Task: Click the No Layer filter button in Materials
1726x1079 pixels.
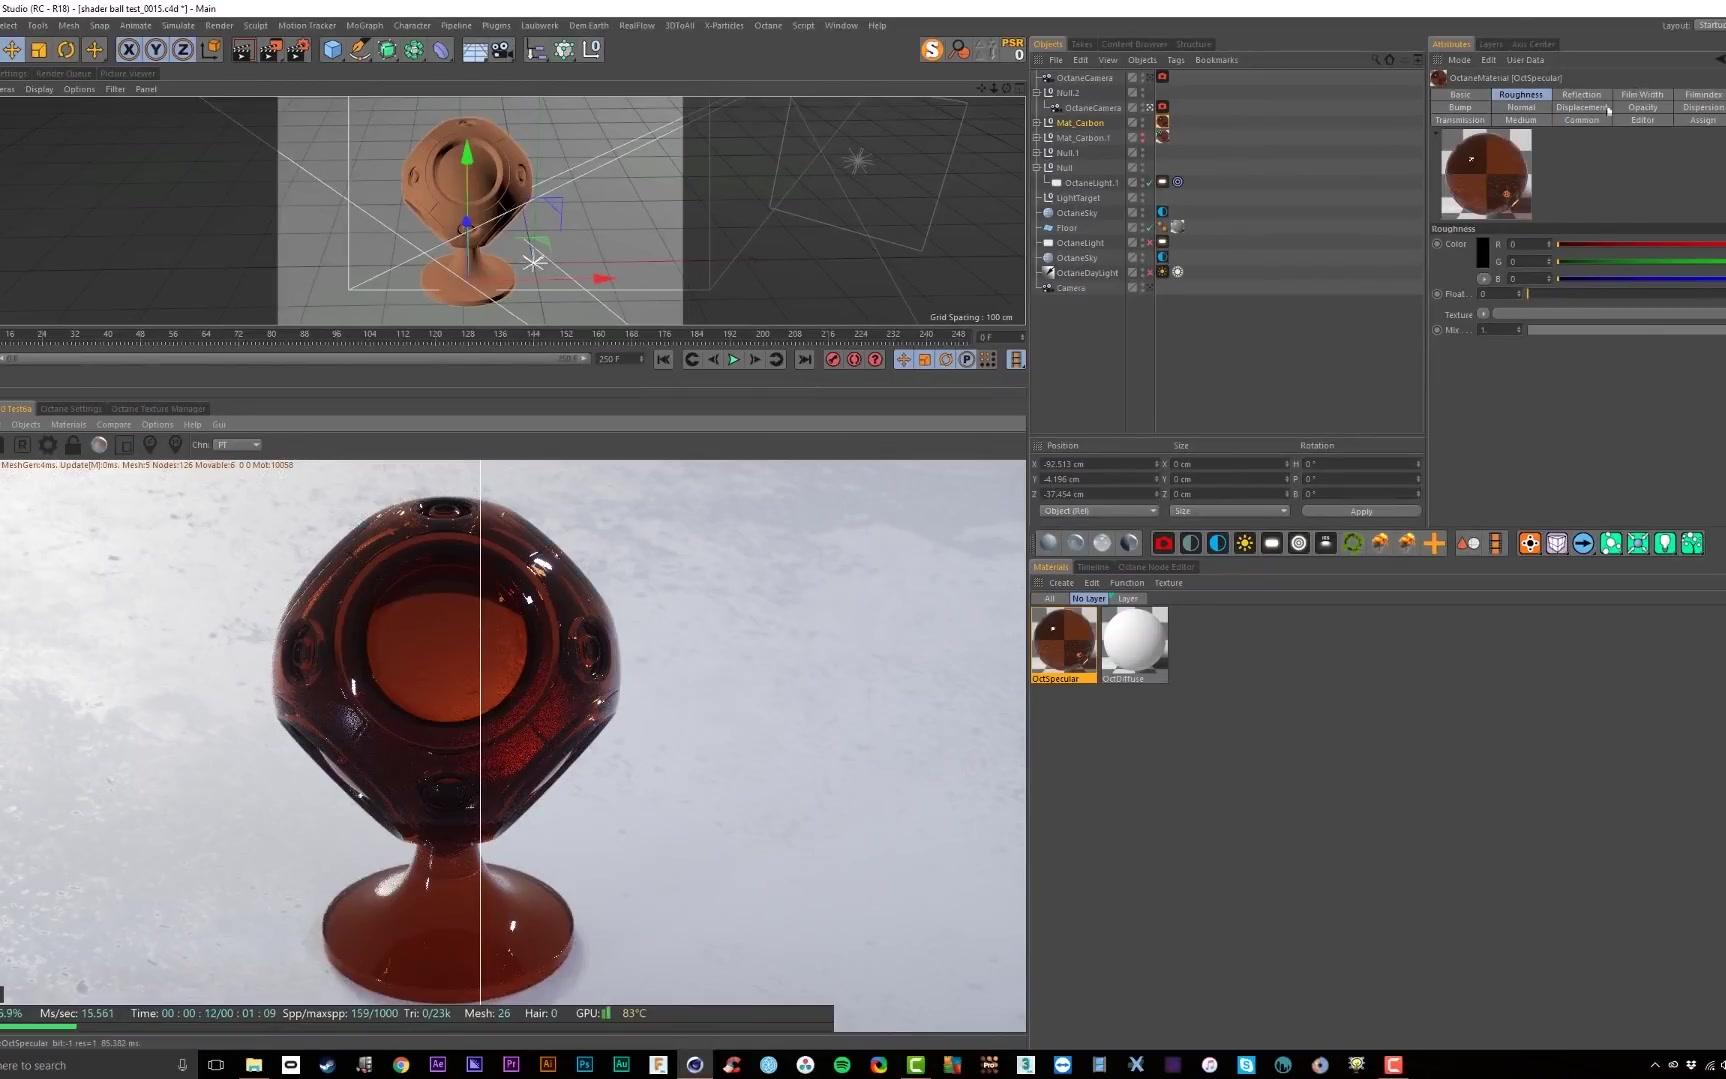Action: tap(1088, 598)
